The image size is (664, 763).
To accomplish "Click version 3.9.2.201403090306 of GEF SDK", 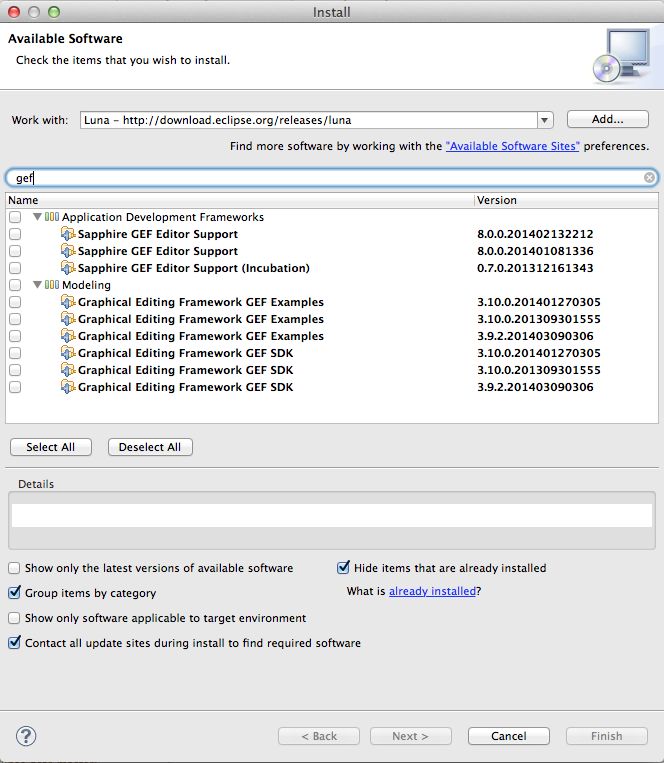I will pos(535,387).
